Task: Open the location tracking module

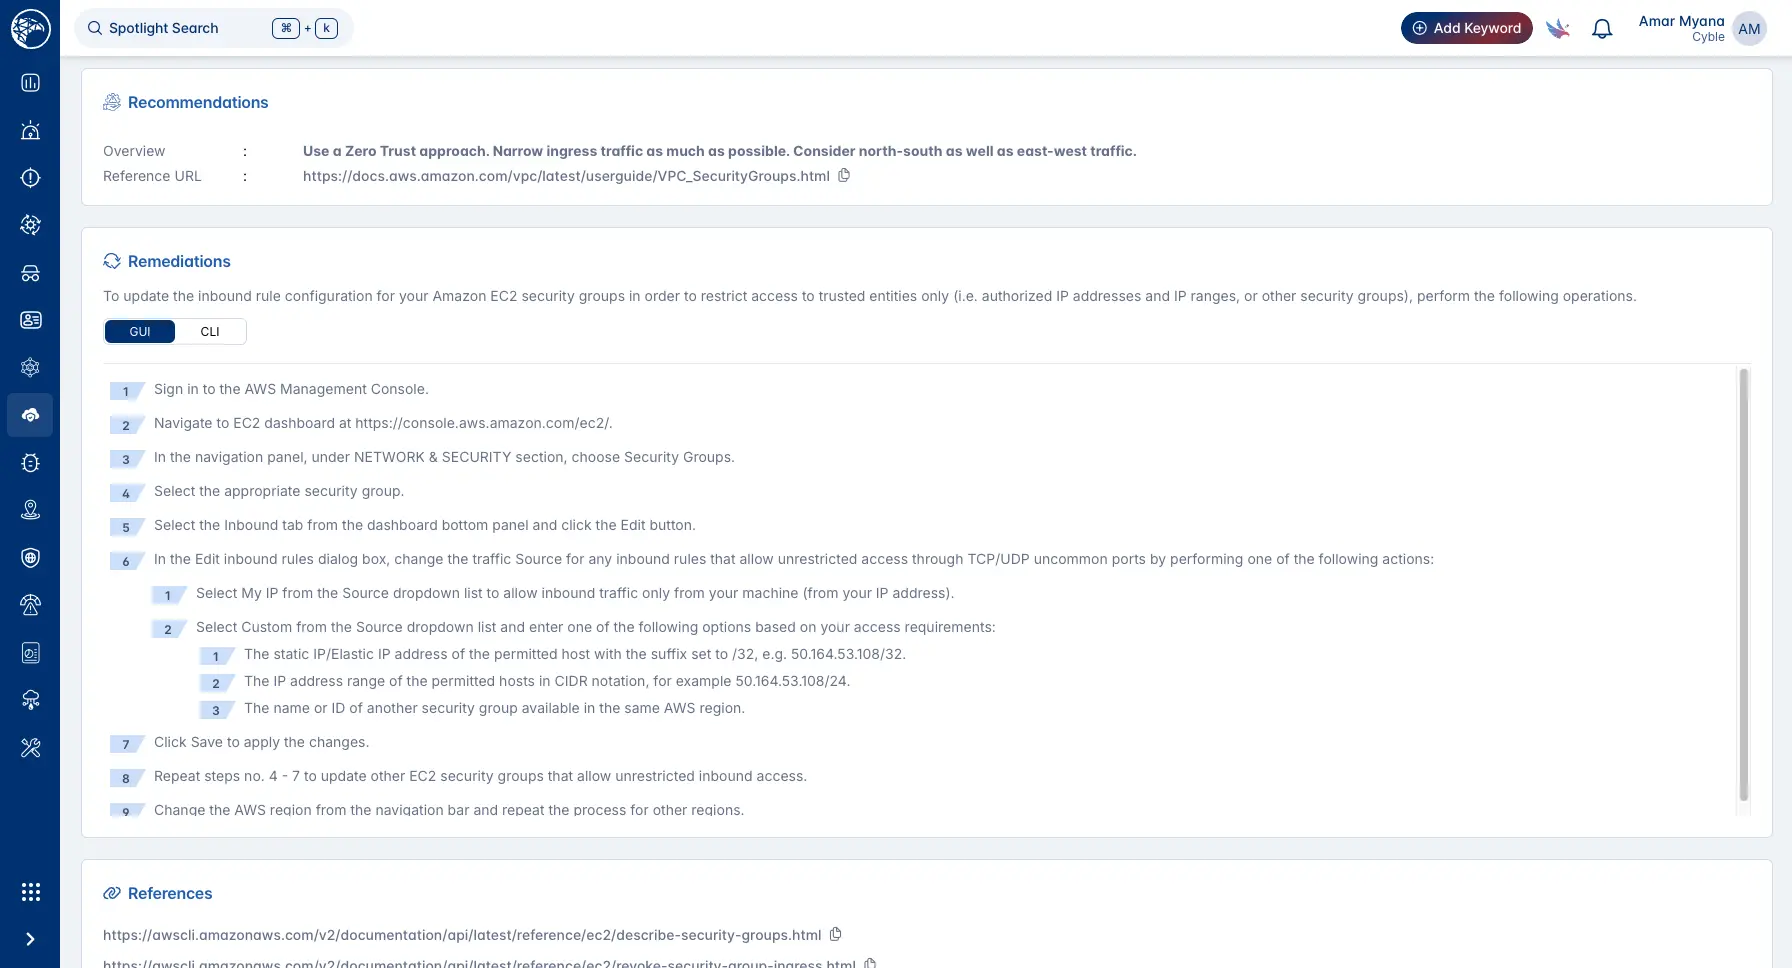Action: coord(30,509)
